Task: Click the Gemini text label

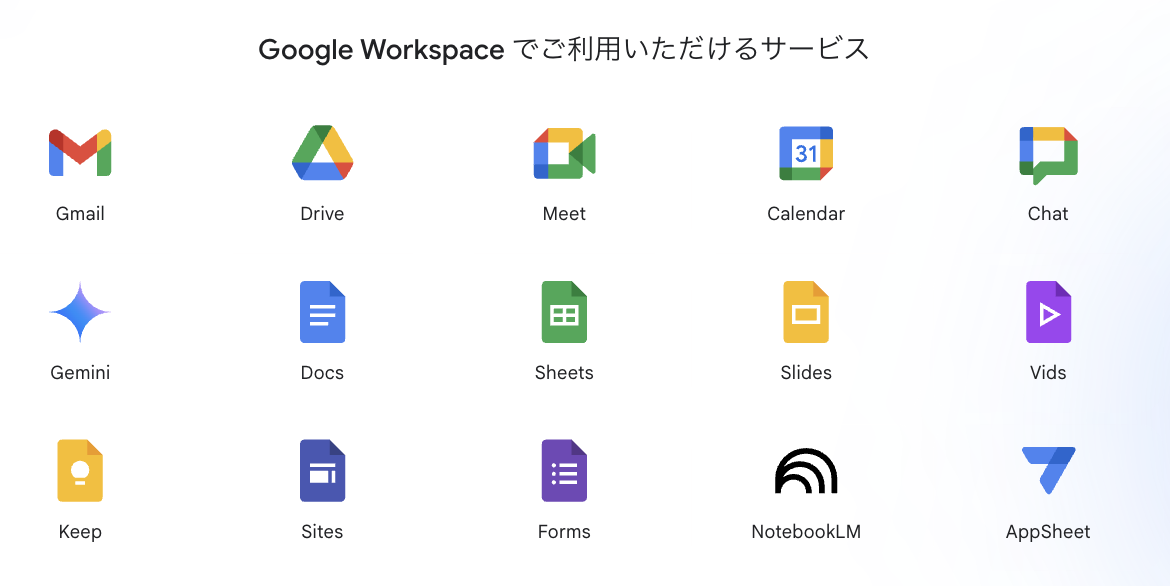Action: (80, 373)
